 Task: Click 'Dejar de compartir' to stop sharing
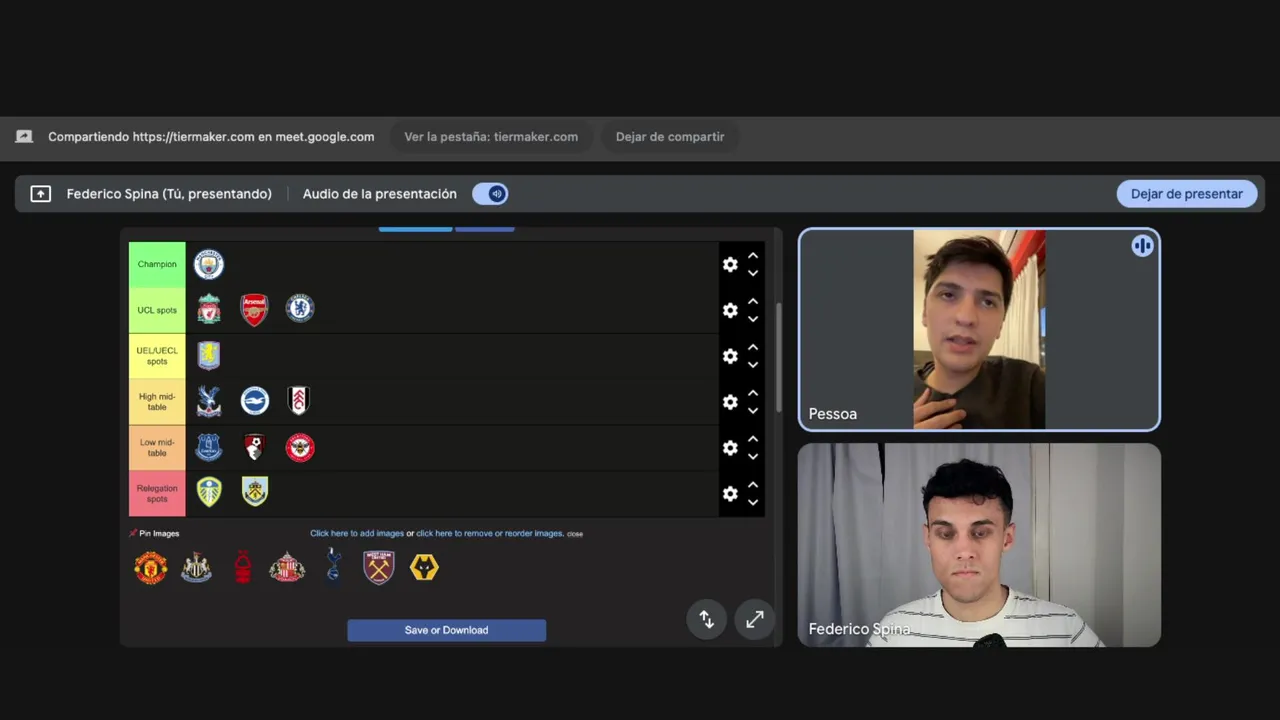click(670, 137)
